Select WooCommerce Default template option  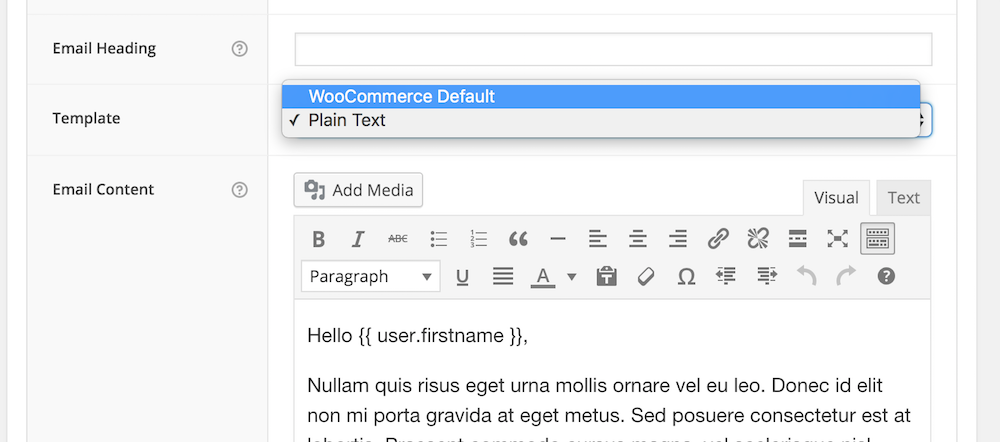[601, 96]
